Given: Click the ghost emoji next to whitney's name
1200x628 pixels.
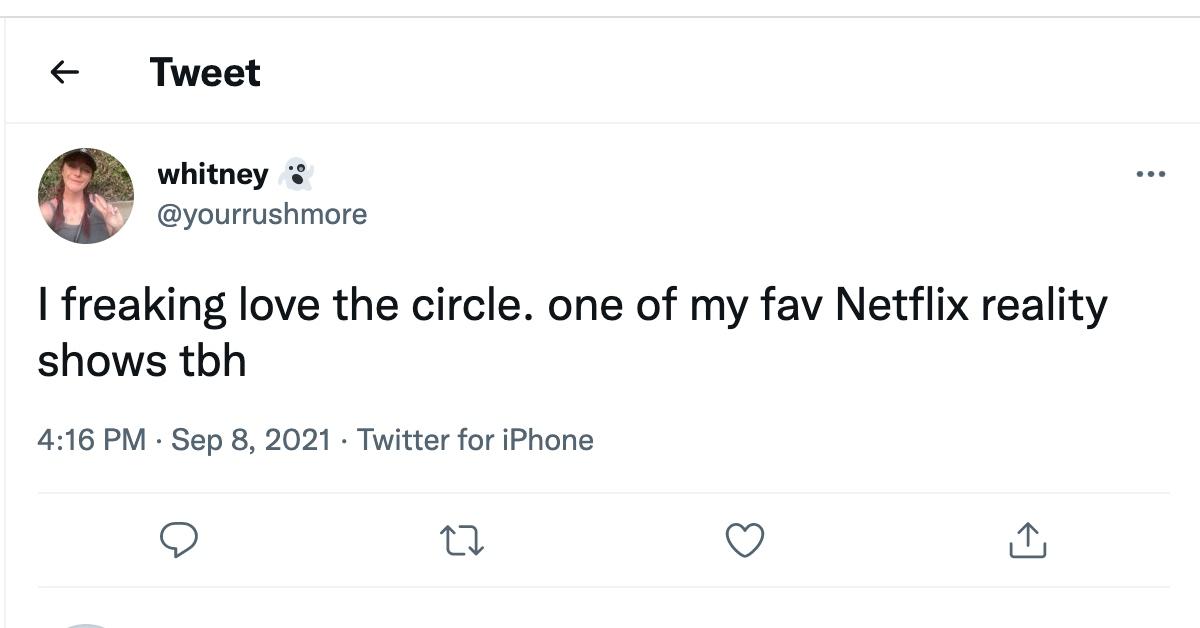Looking at the screenshot, I should 300,172.
